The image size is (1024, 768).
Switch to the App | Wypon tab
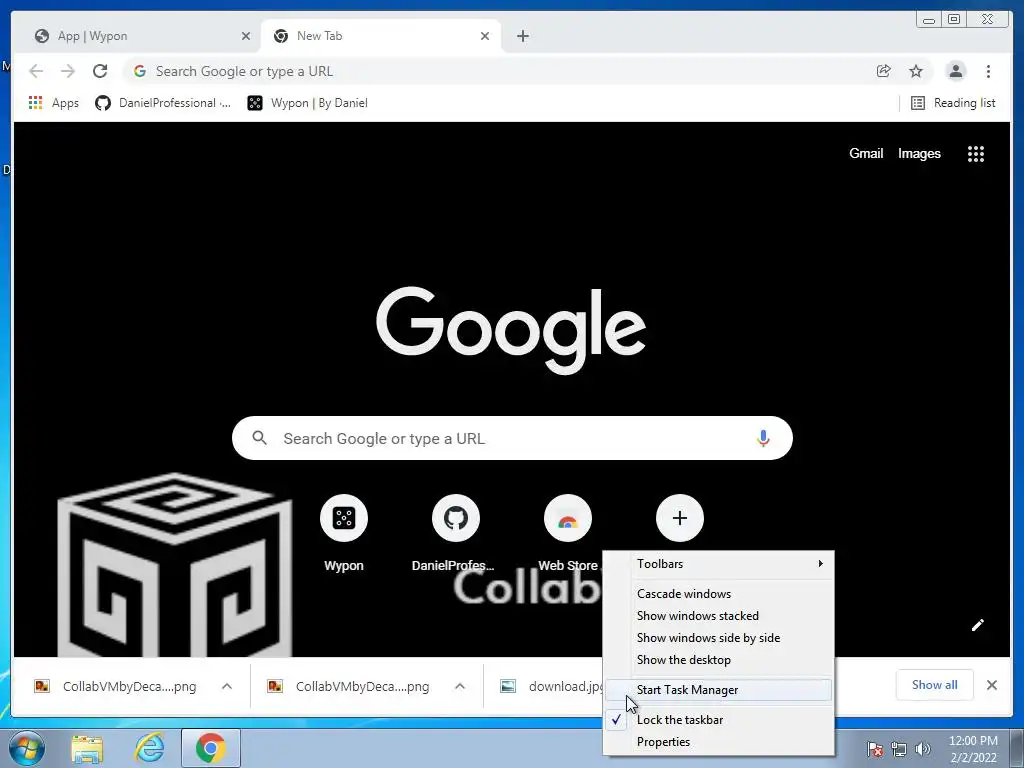tap(134, 36)
